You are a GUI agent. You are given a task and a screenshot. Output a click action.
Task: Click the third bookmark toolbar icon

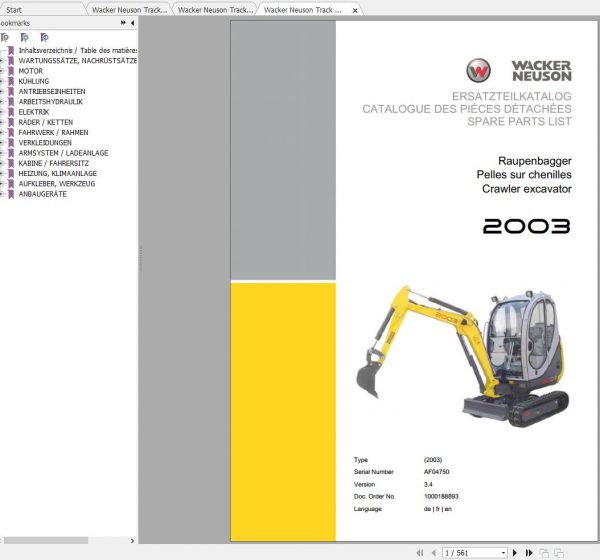44,38
